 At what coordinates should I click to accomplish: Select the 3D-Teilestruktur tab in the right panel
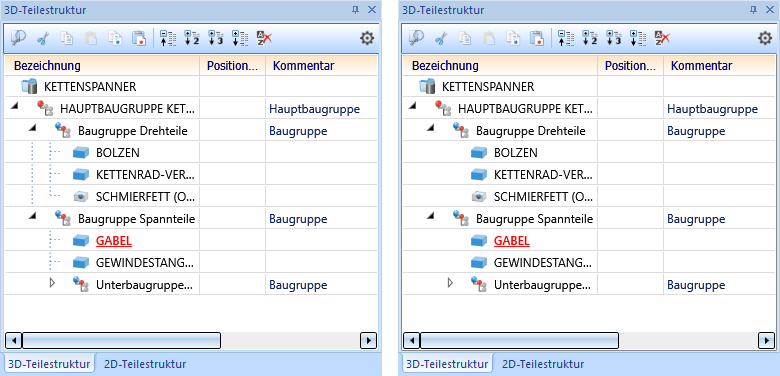[447, 364]
